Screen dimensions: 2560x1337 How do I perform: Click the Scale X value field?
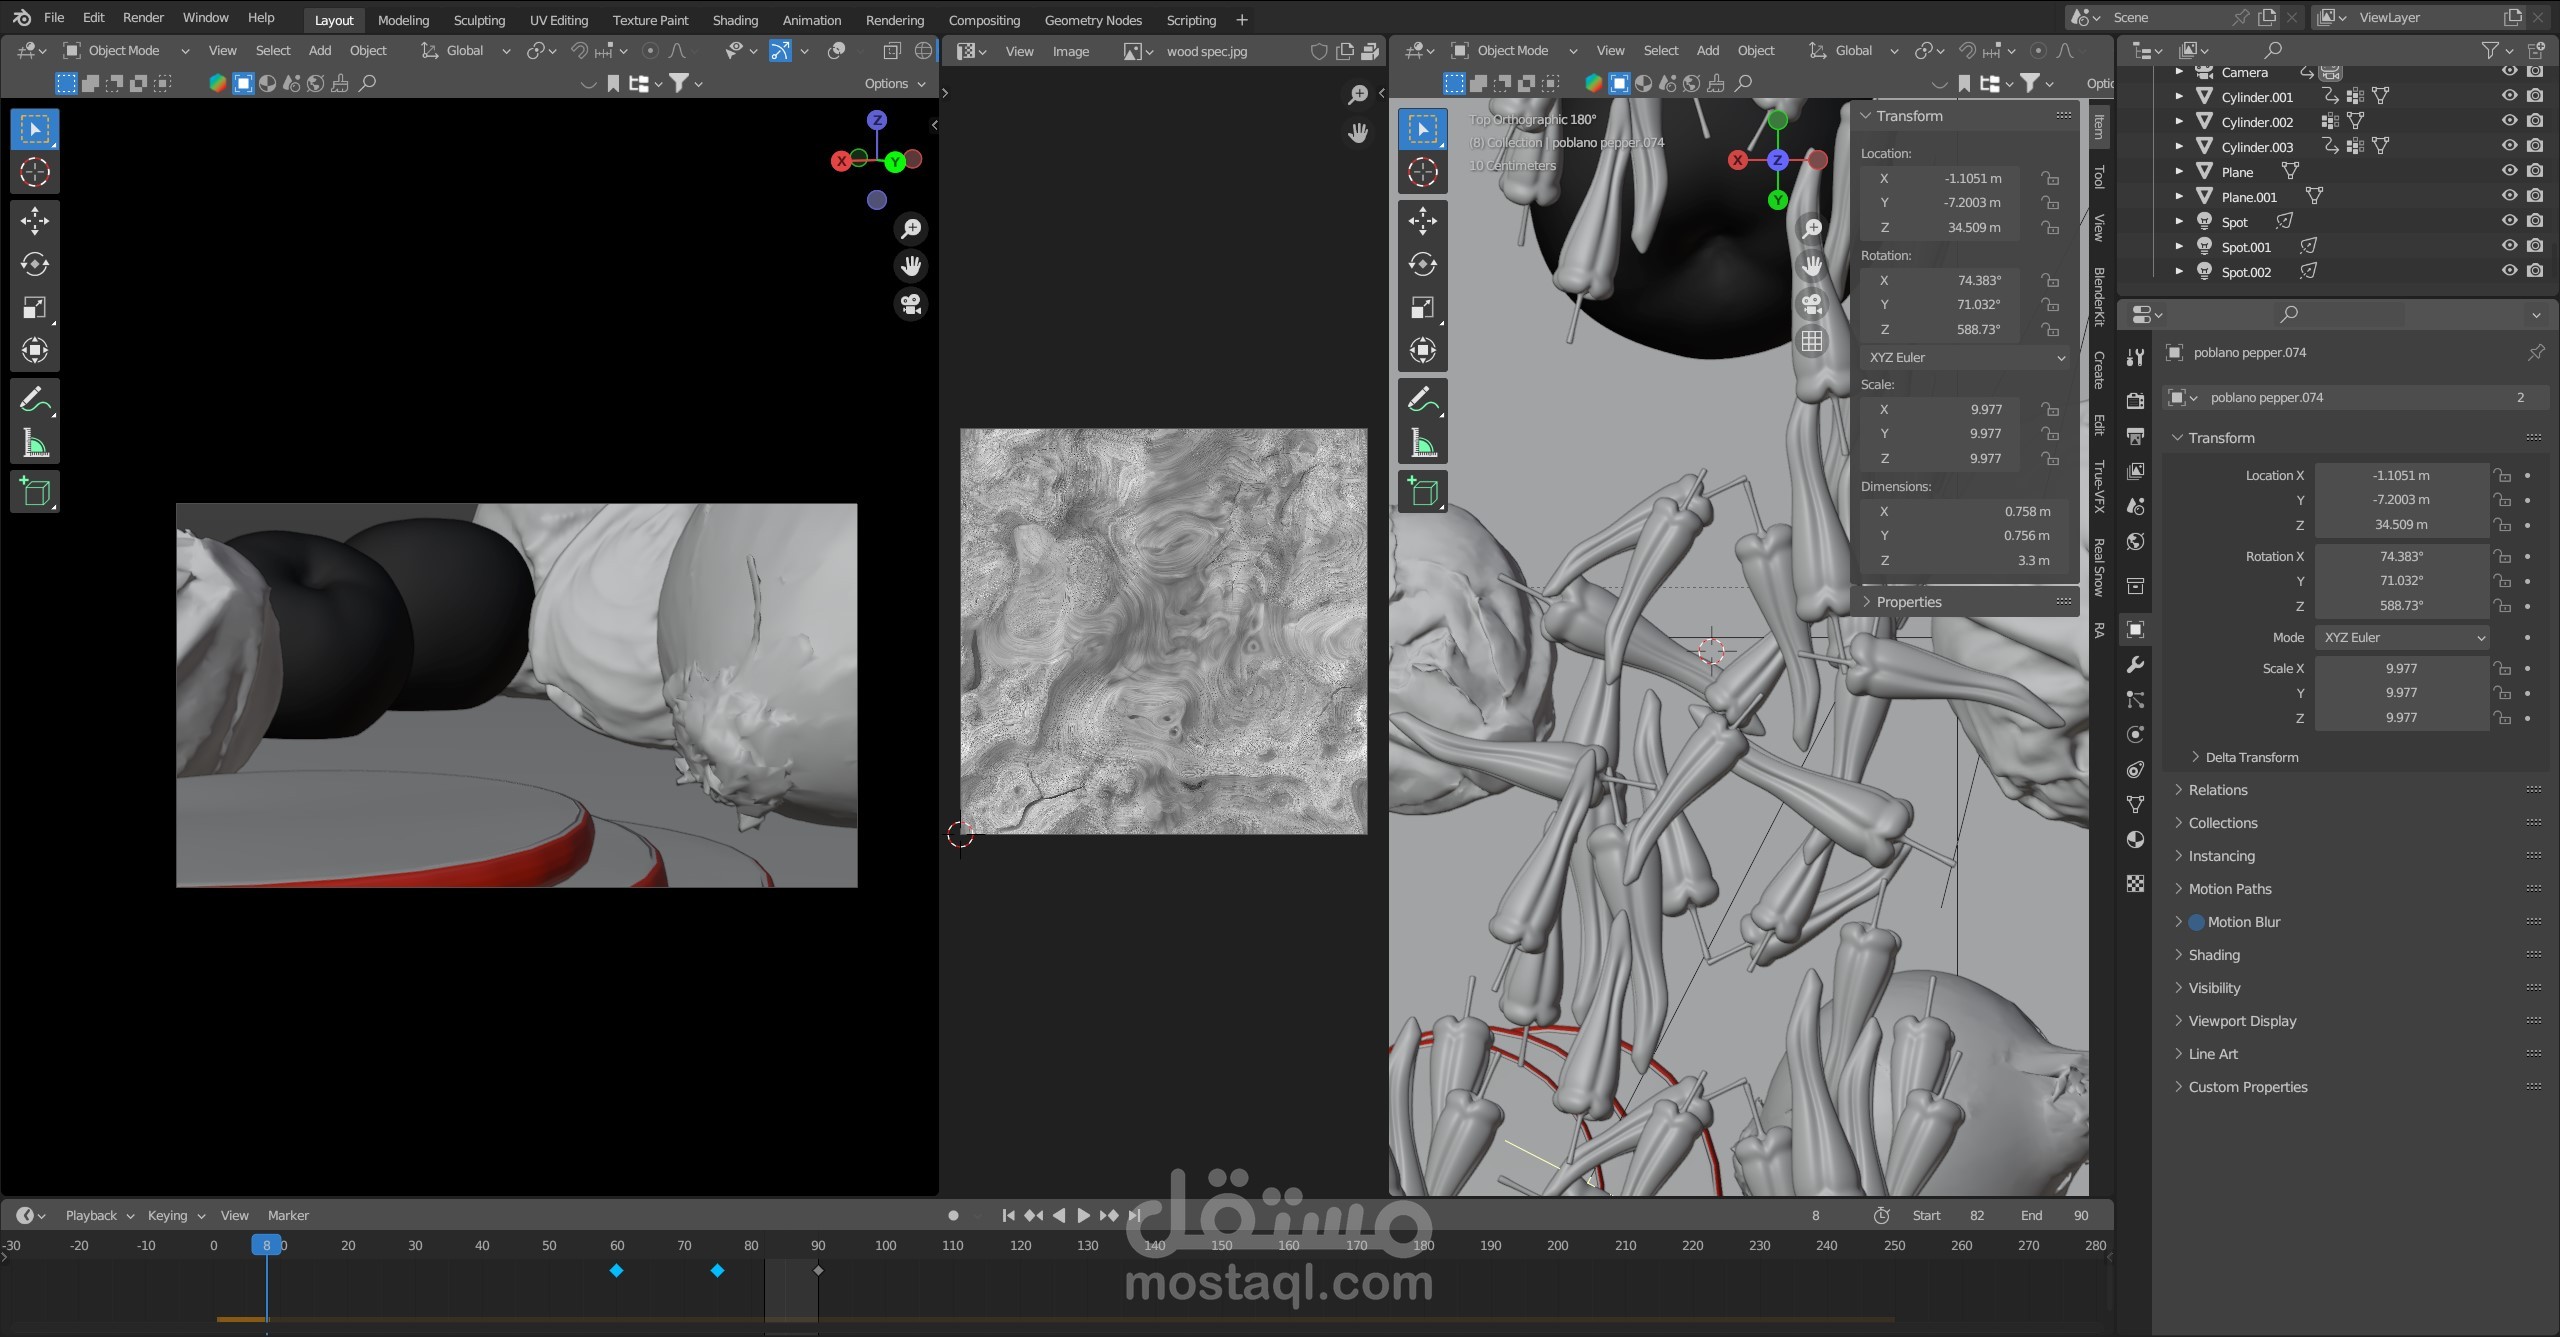point(2401,668)
